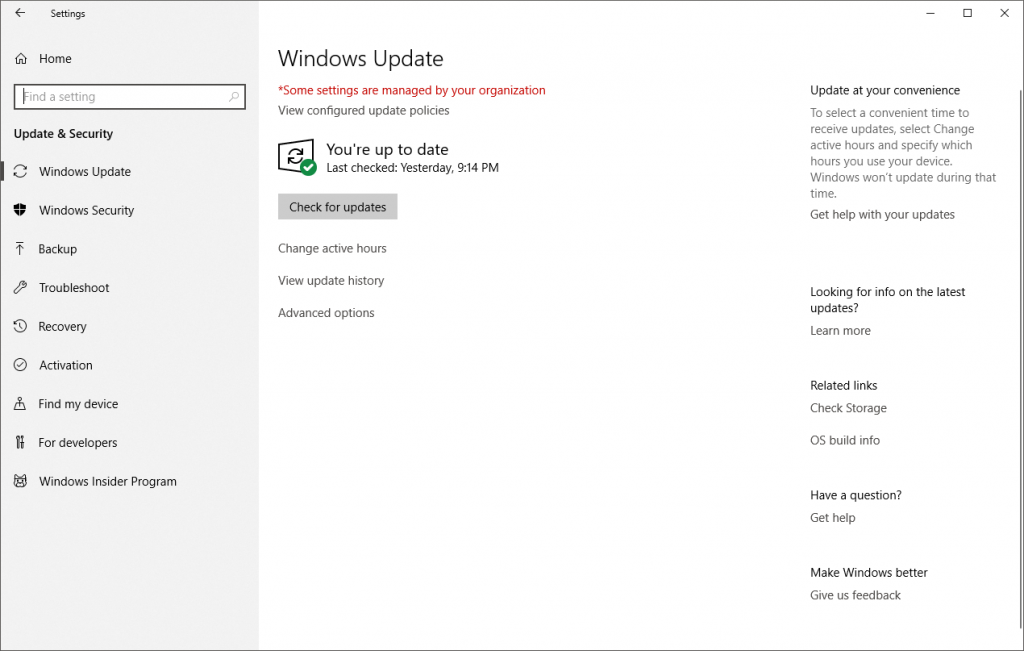Click the search magnifier icon

[x=234, y=97]
